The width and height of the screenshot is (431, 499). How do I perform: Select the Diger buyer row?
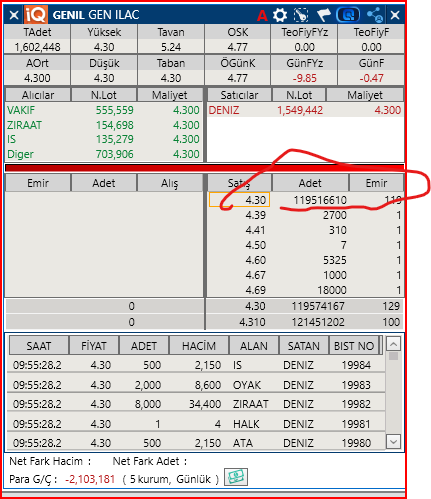(104, 154)
